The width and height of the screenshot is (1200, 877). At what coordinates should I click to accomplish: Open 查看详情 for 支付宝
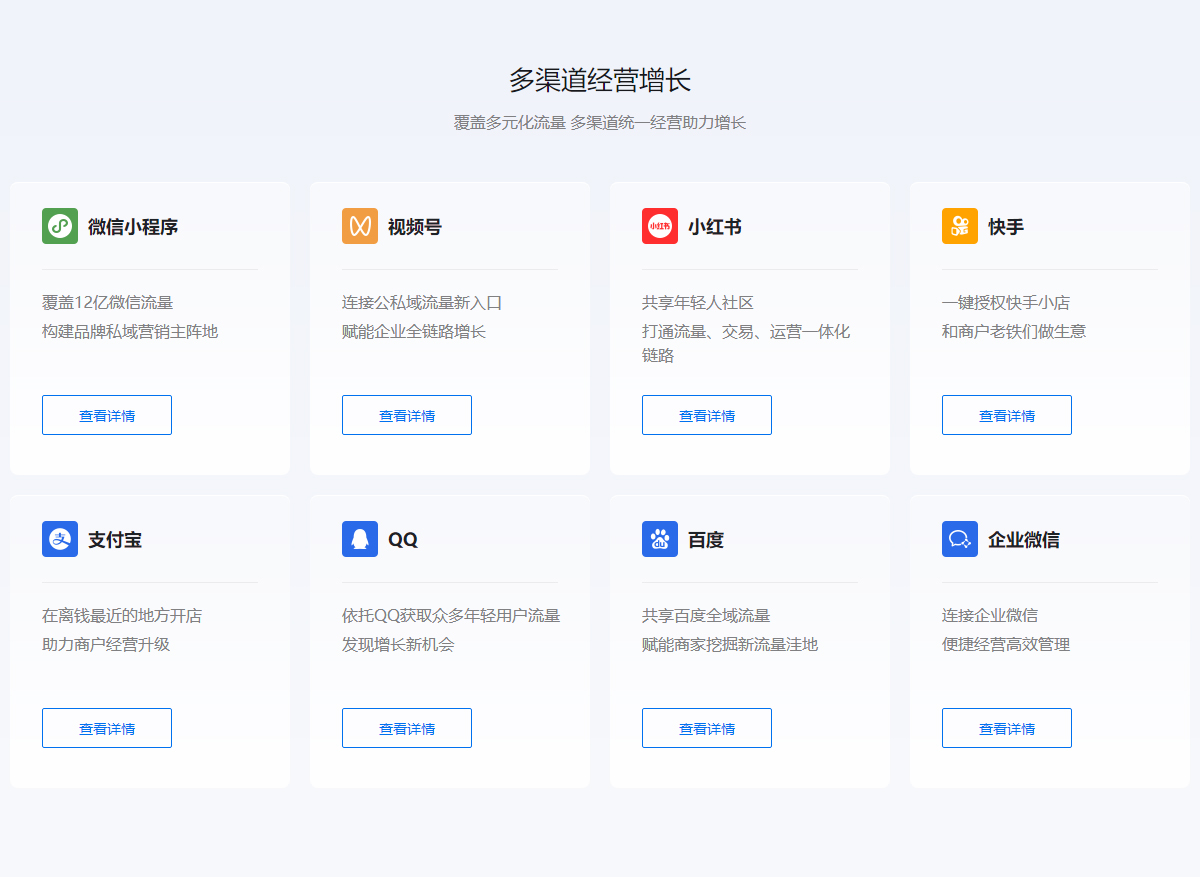[x=107, y=728]
